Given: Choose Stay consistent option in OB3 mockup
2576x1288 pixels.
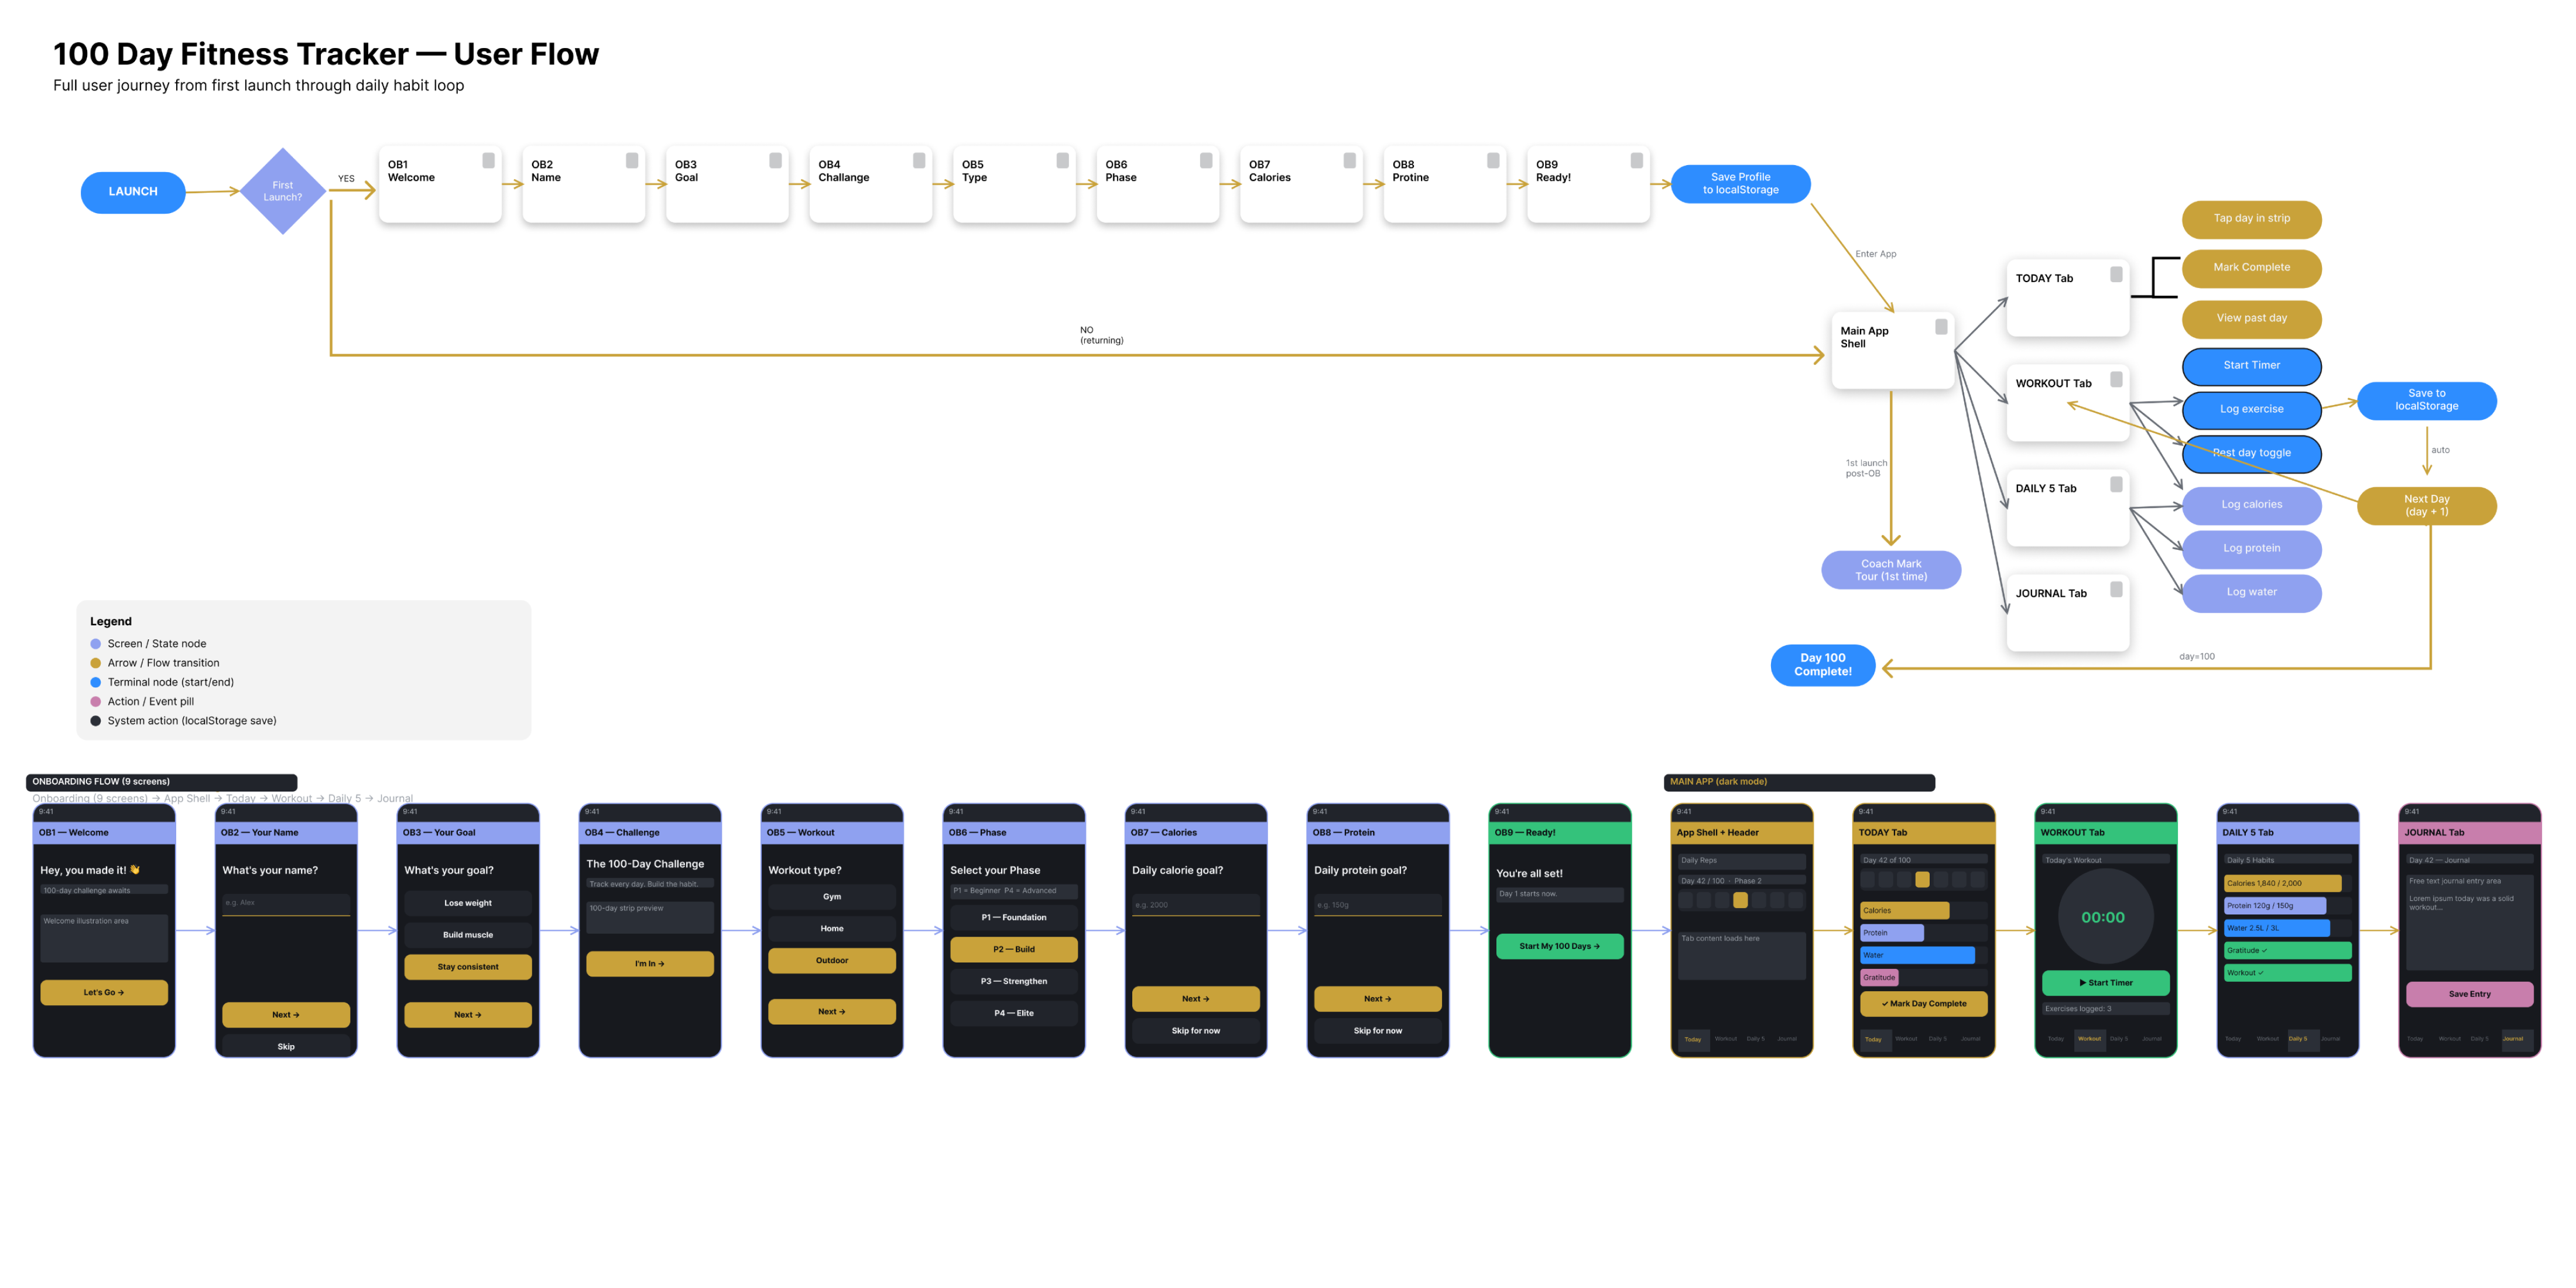Looking at the screenshot, I should click(468, 967).
